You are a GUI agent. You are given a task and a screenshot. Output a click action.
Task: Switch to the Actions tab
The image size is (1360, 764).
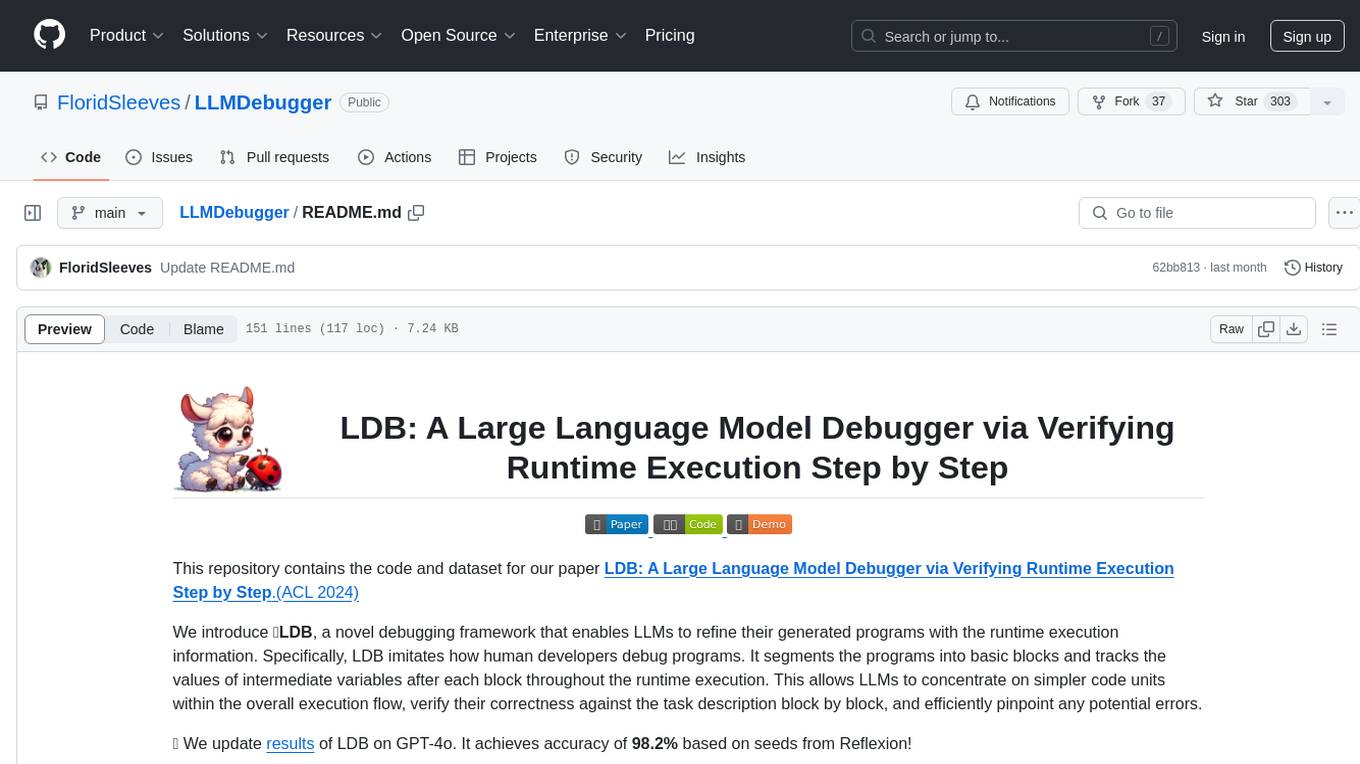[x=394, y=157]
